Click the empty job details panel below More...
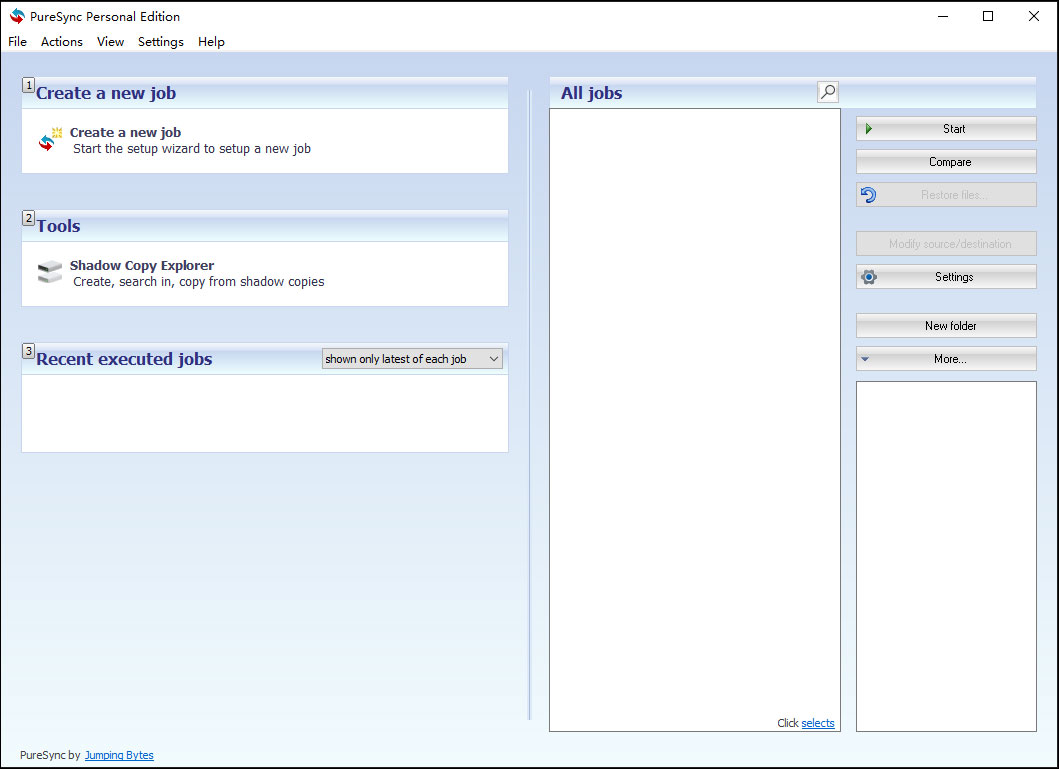 (946, 556)
